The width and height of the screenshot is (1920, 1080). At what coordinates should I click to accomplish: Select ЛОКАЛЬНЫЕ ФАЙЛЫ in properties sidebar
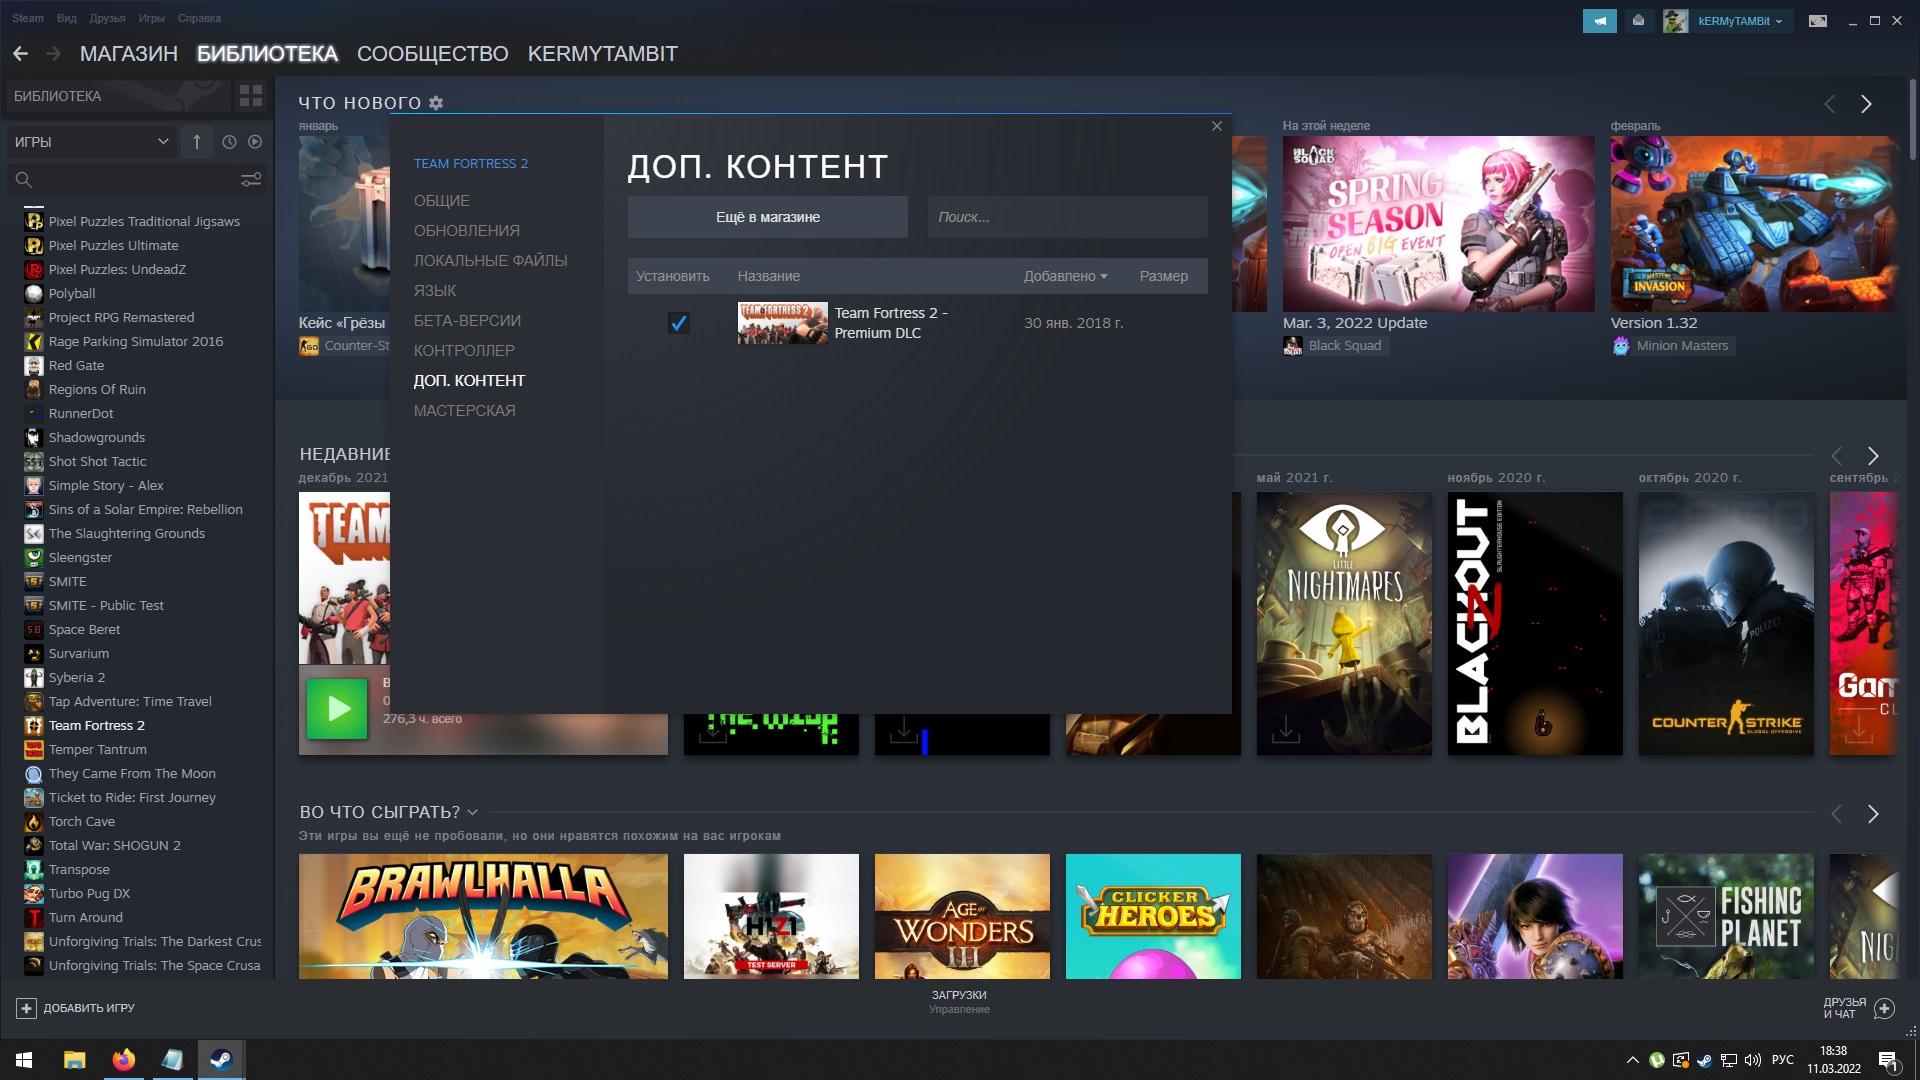pos(491,261)
